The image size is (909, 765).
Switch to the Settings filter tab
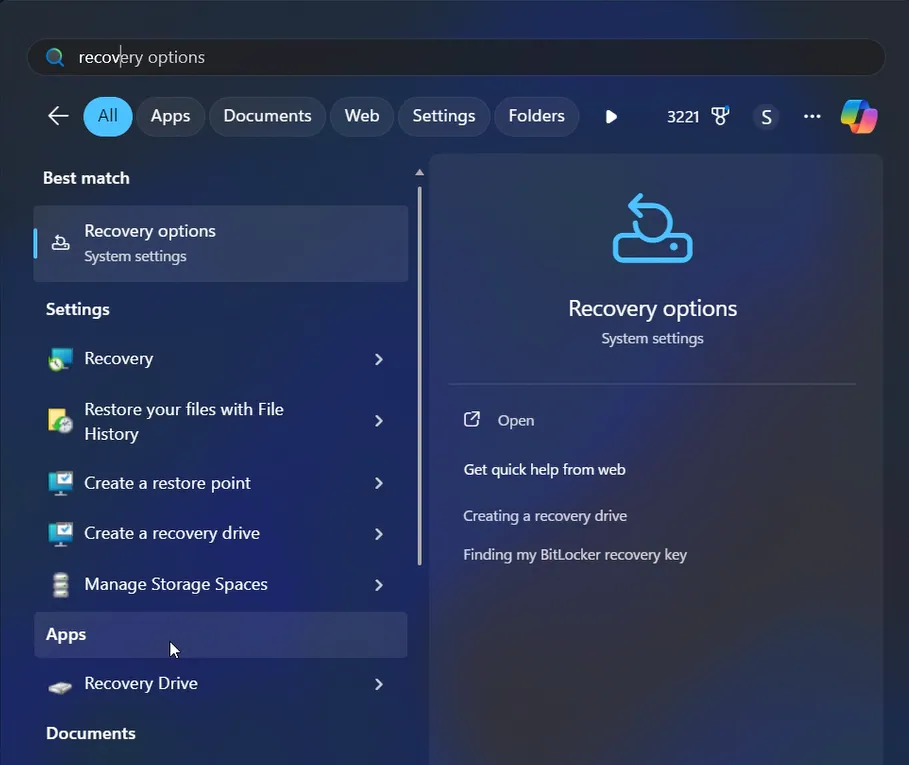coord(443,116)
